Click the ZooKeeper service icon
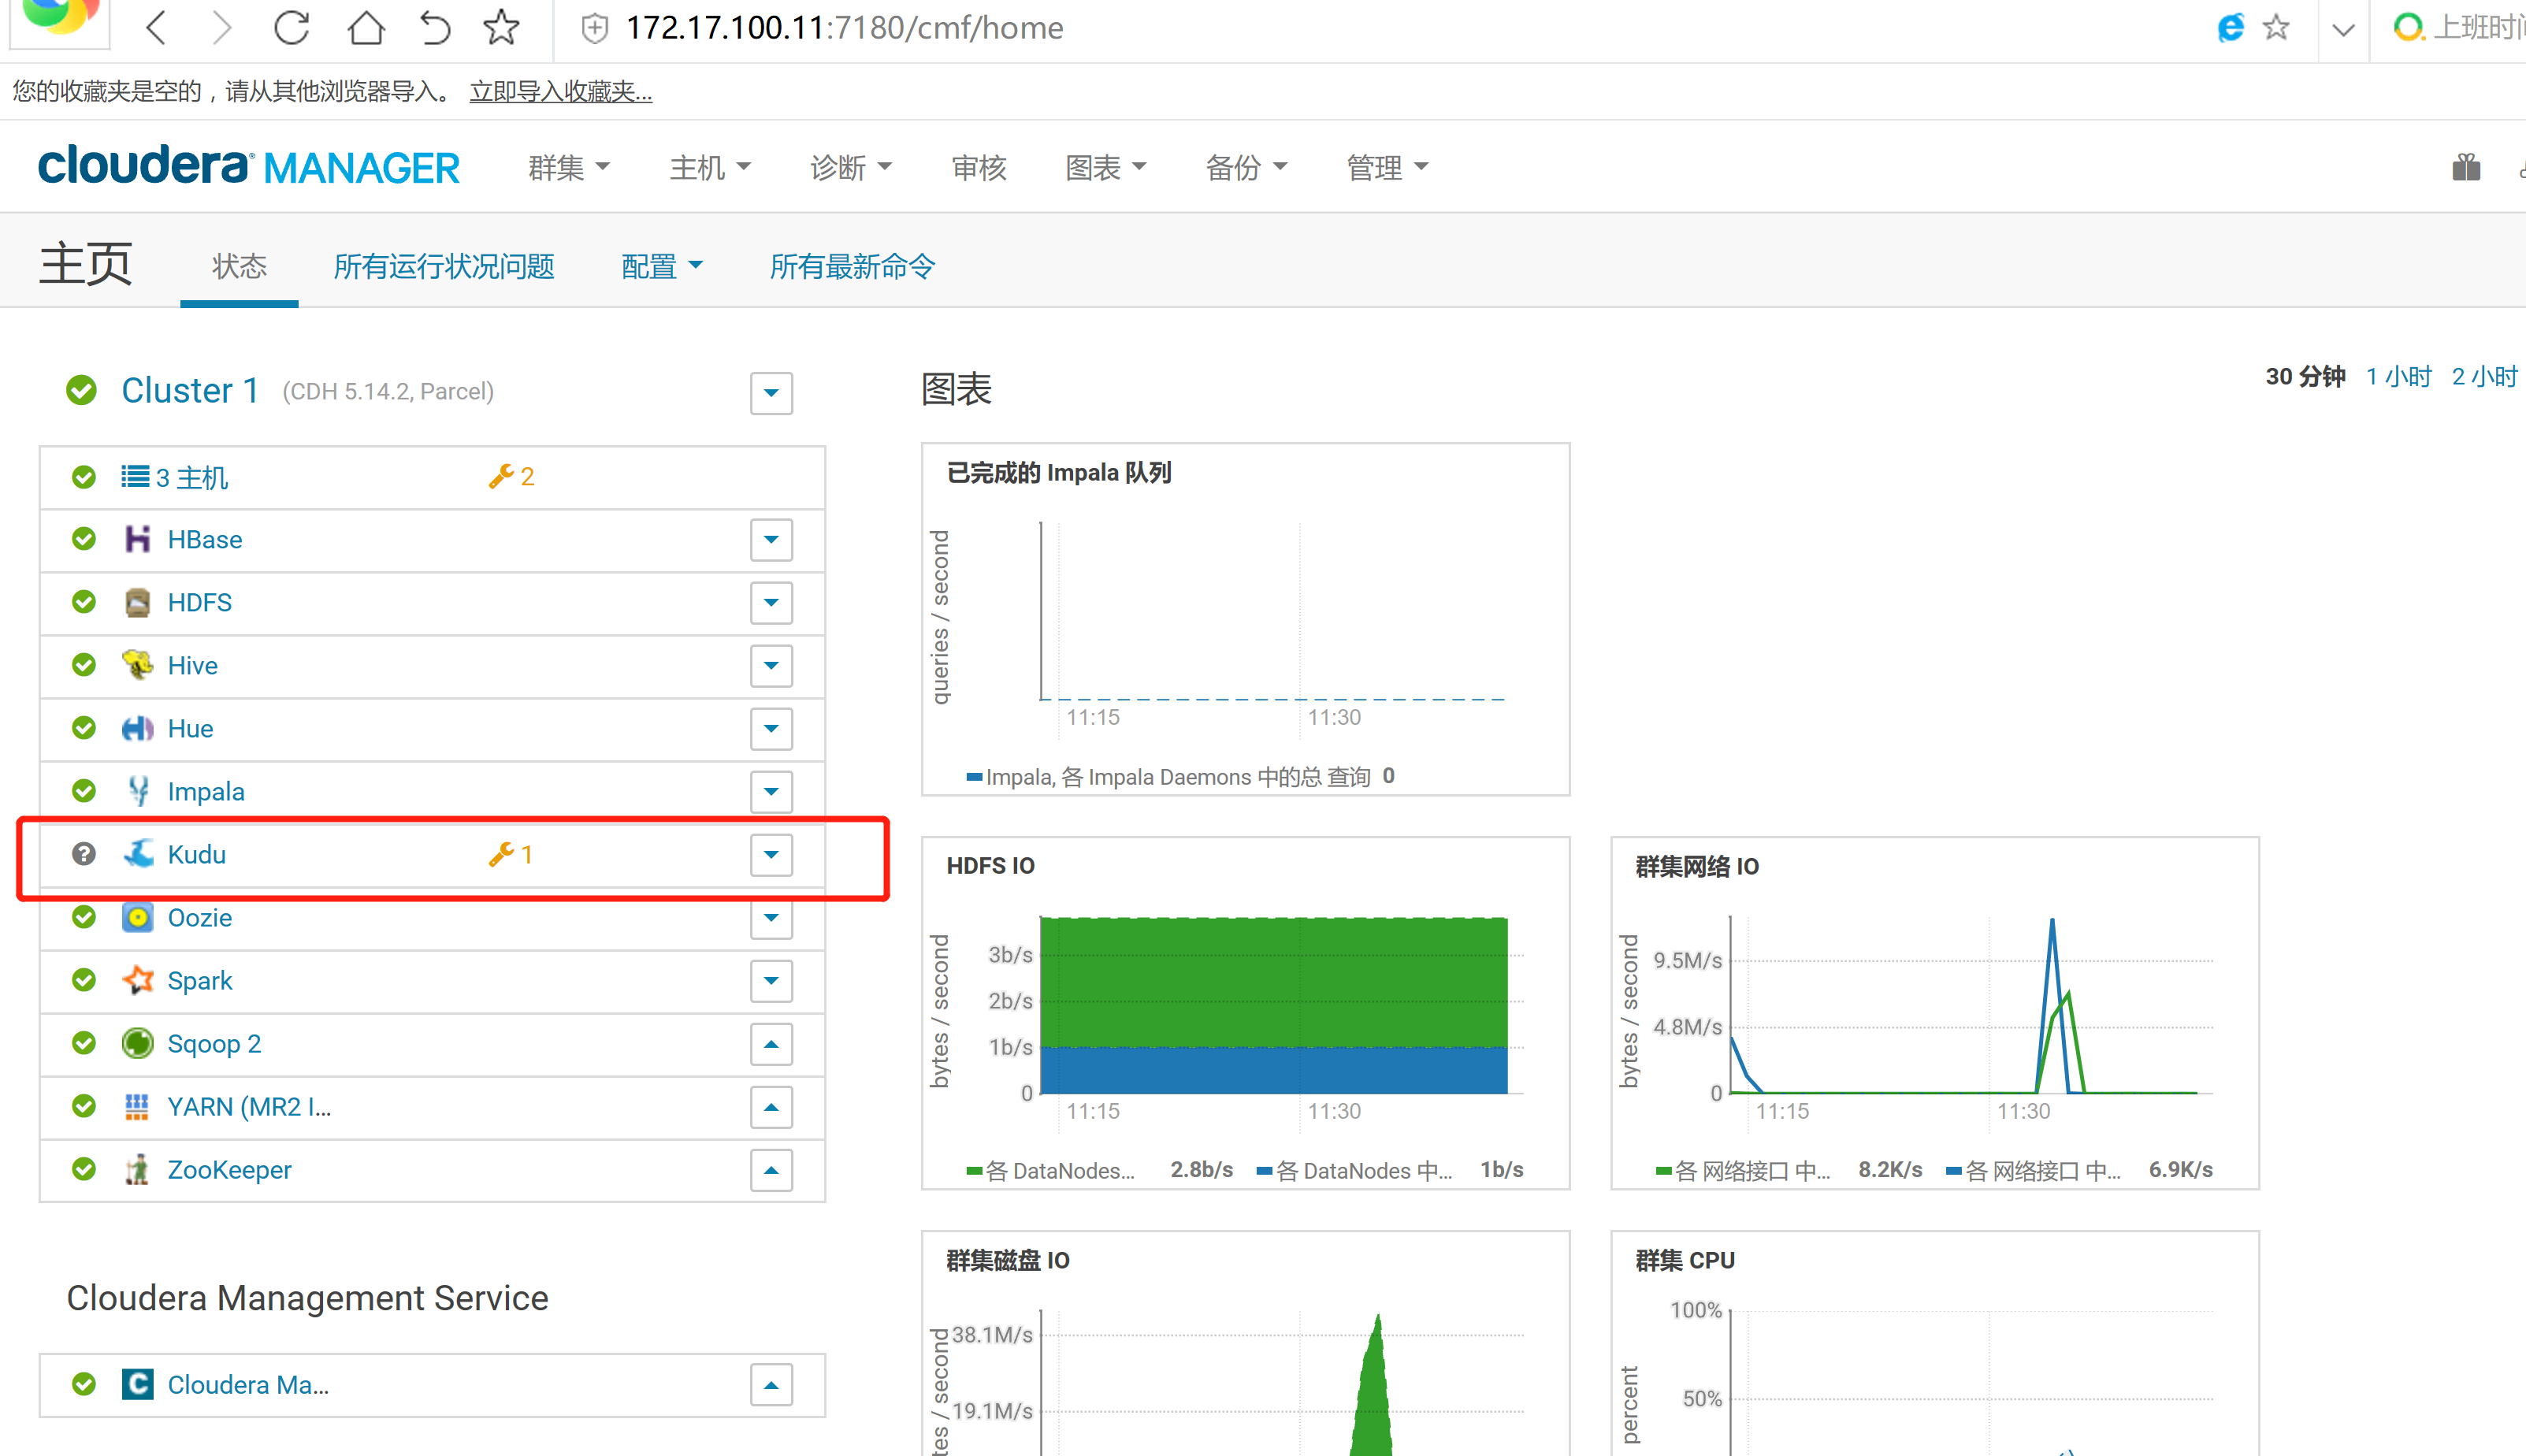The image size is (2526, 1456). click(x=137, y=1169)
